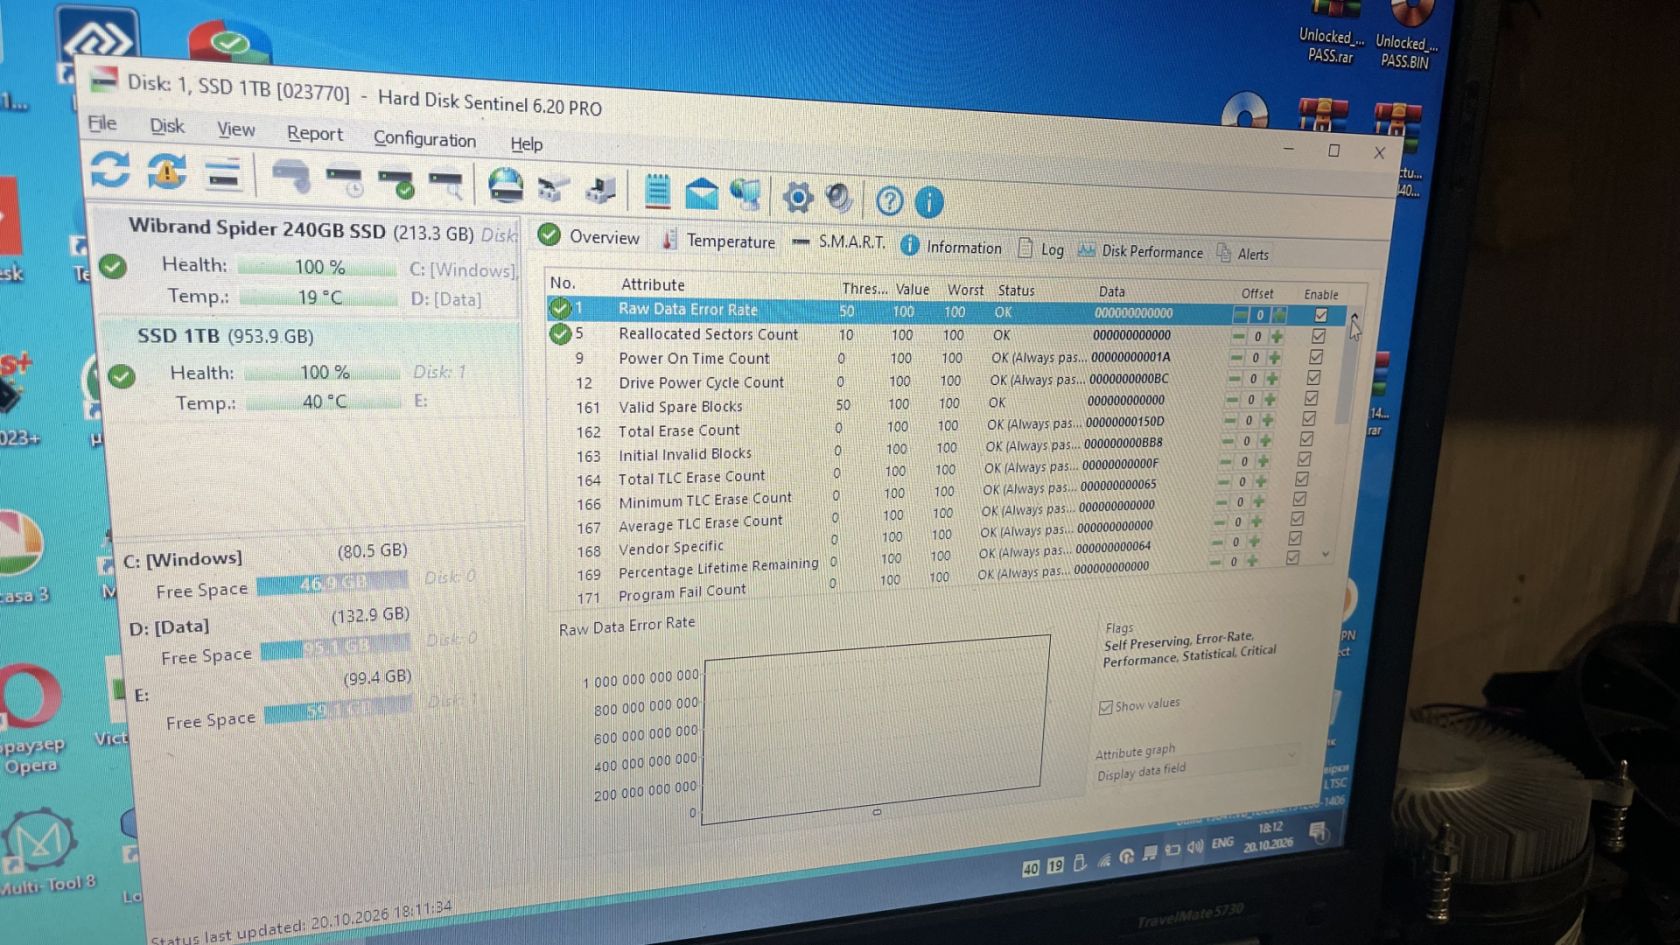Click the disk with clock toolbar icon

click(x=345, y=181)
